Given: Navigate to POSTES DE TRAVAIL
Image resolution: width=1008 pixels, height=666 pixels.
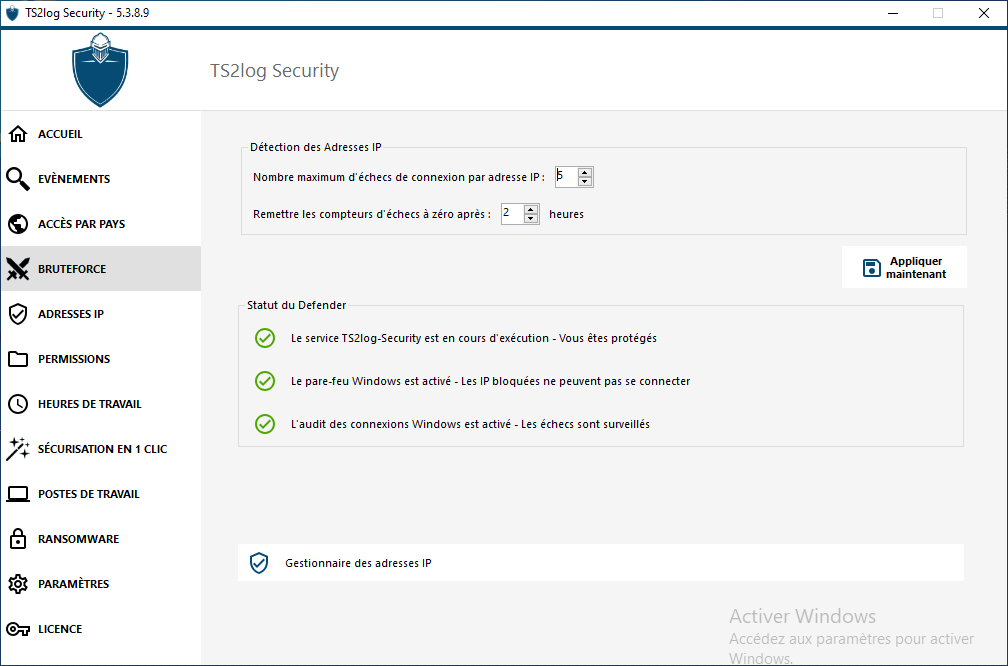Looking at the screenshot, I should pos(101,494).
